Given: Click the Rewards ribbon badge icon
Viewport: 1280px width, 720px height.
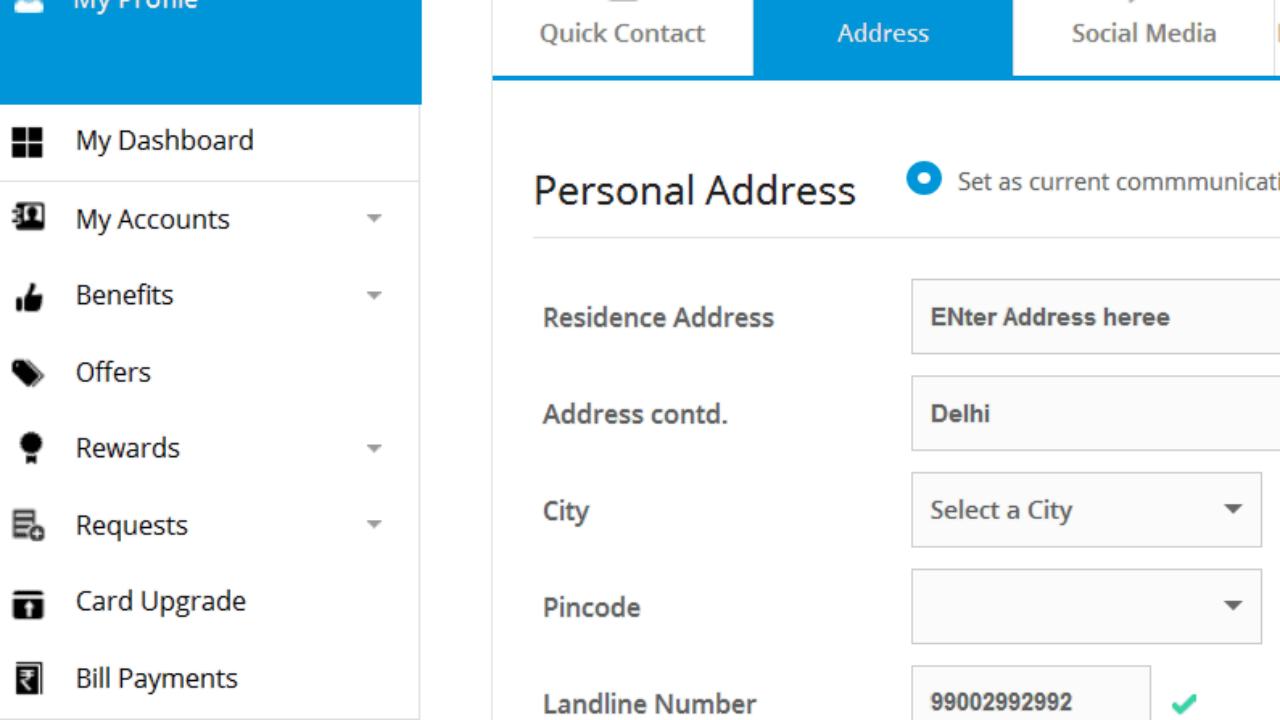Looking at the screenshot, I should click(31, 448).
